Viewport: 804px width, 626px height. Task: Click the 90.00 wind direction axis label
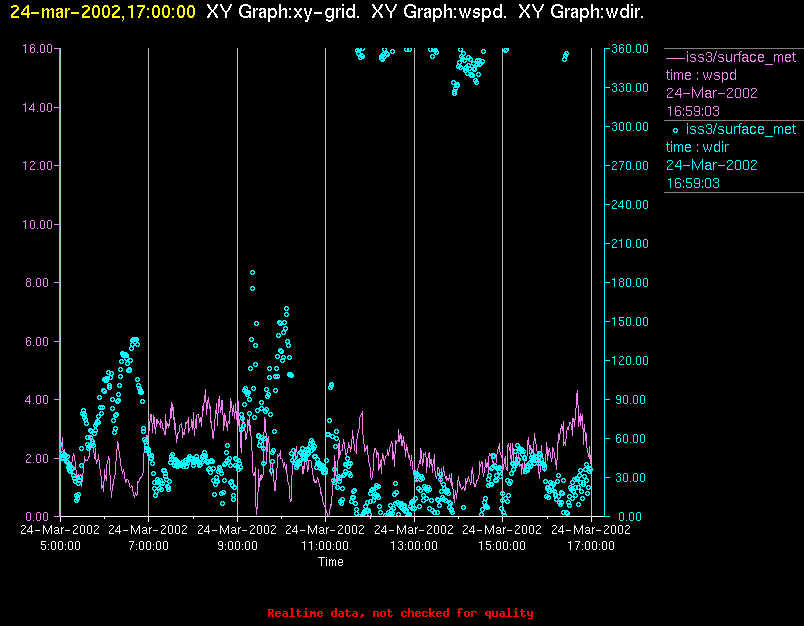tap(632, 399)
